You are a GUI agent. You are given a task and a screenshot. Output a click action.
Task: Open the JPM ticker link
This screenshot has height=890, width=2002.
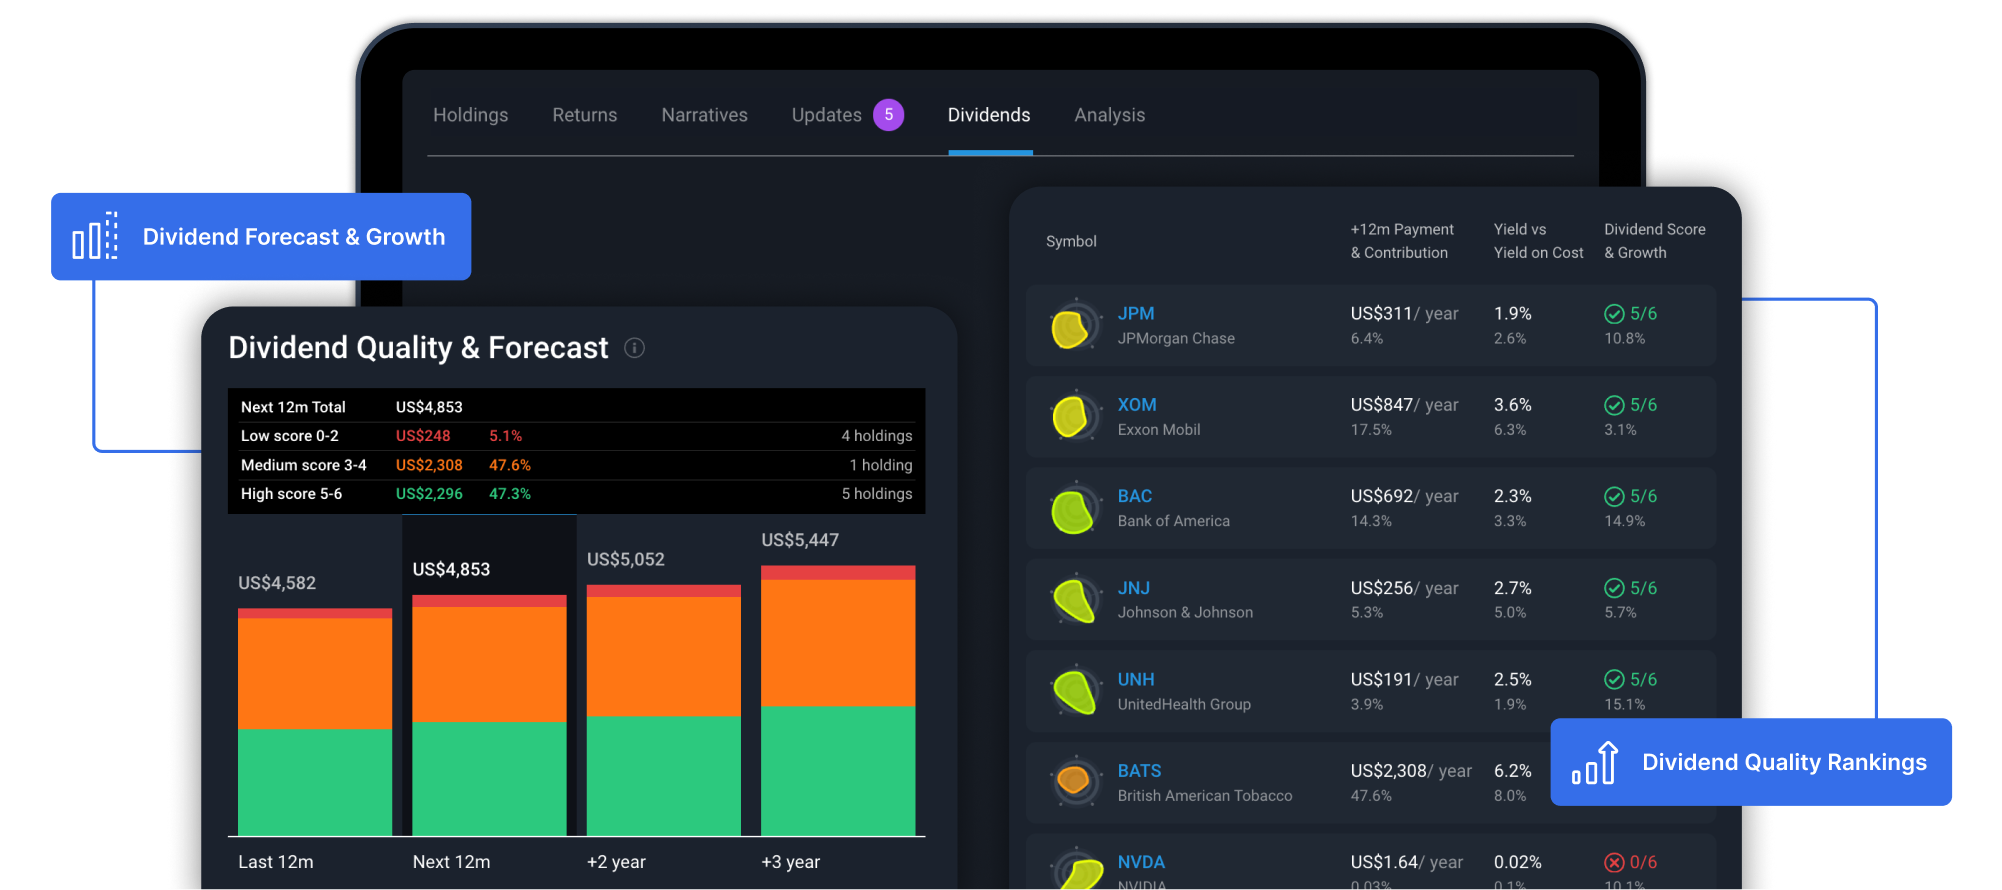(1135, 314)
